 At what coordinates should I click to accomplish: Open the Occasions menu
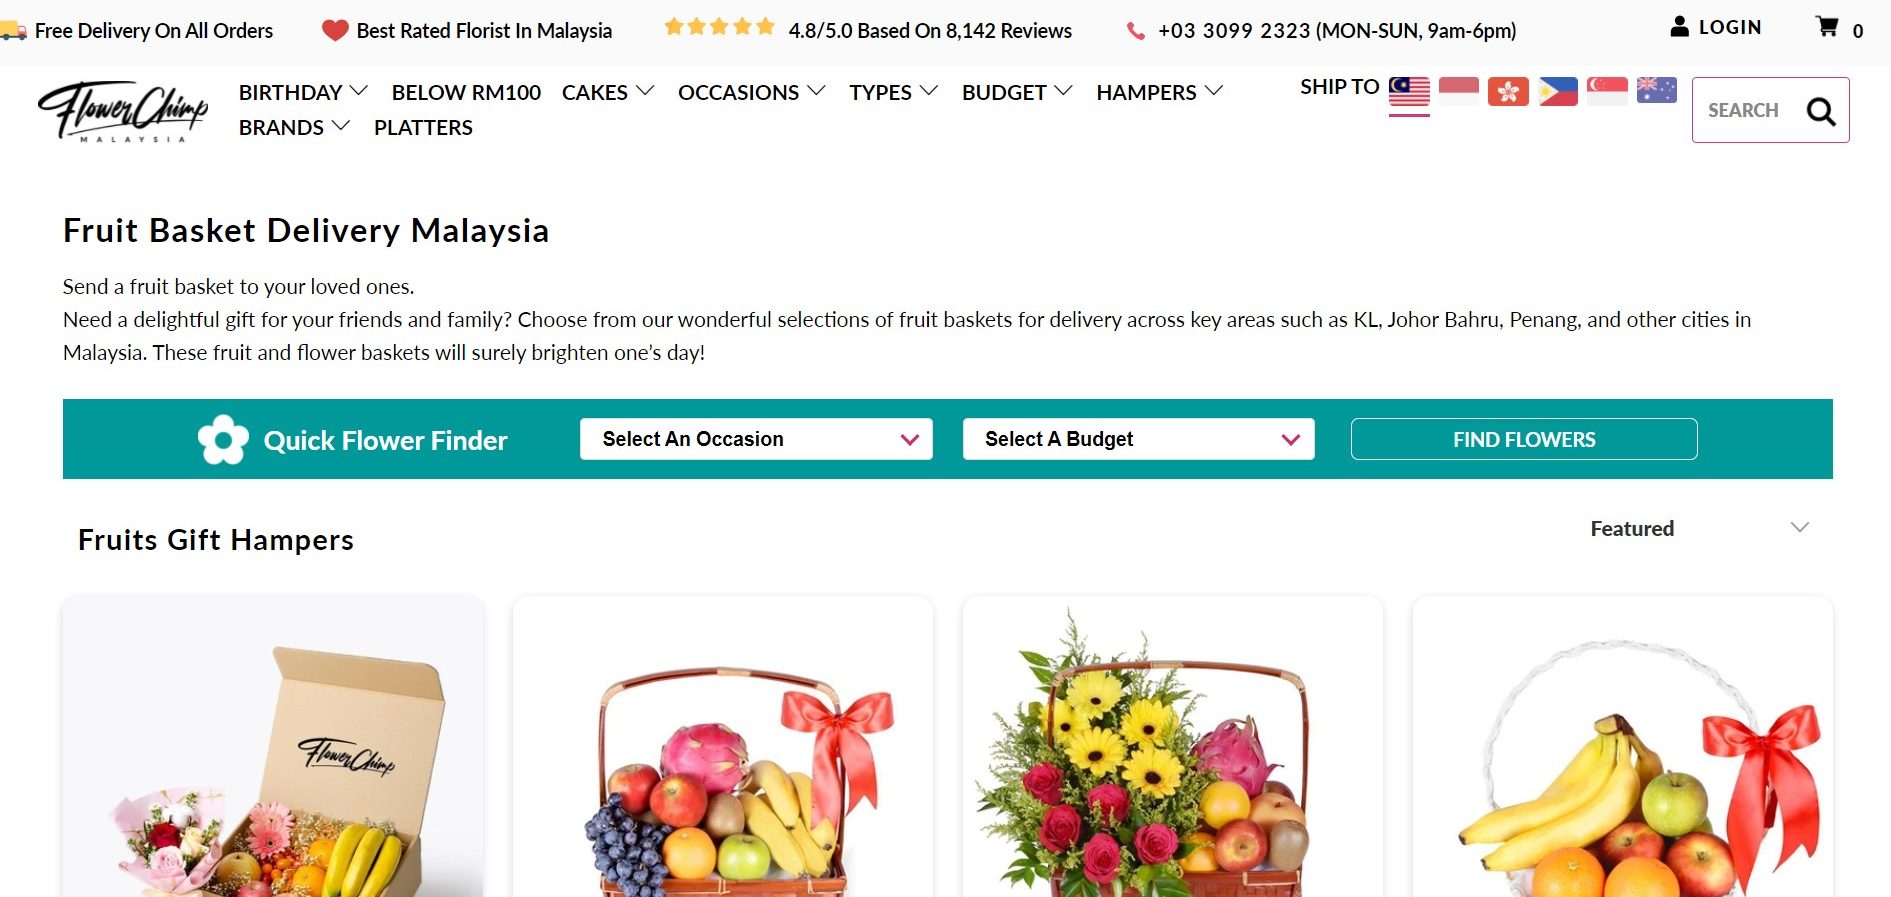(751, 92)
